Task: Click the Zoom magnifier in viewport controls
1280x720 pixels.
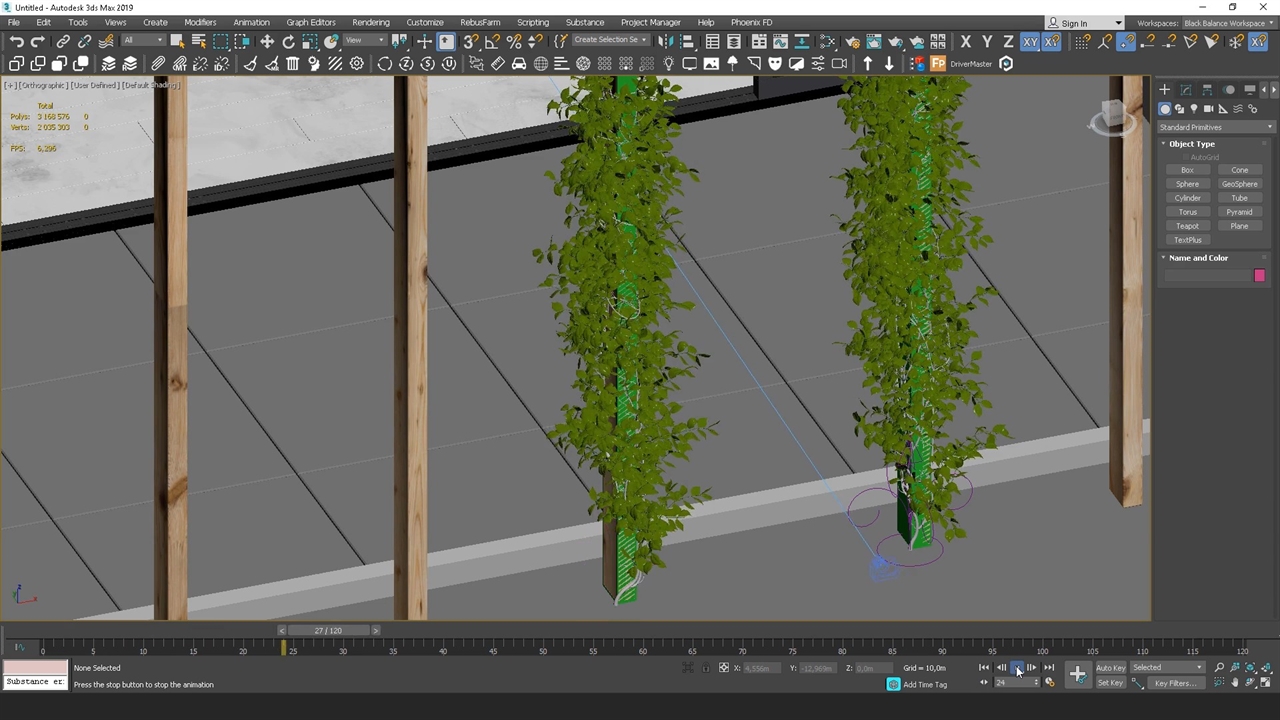Action: [1219, 668]
